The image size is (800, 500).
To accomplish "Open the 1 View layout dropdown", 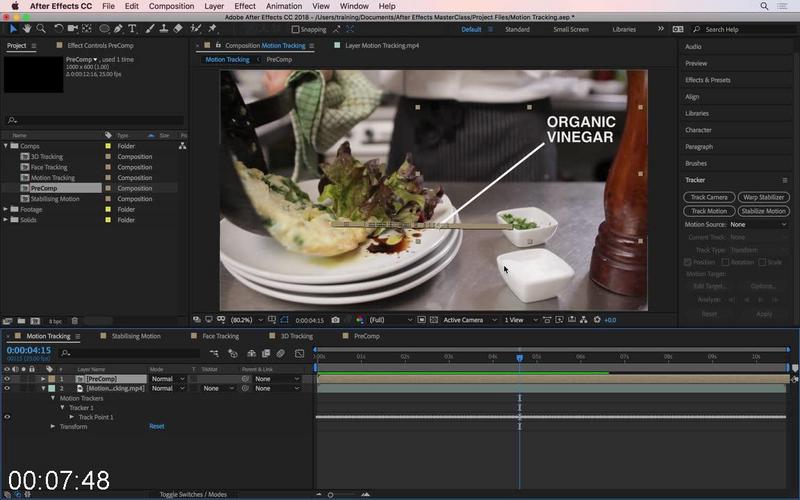I will tap(521, 320).
